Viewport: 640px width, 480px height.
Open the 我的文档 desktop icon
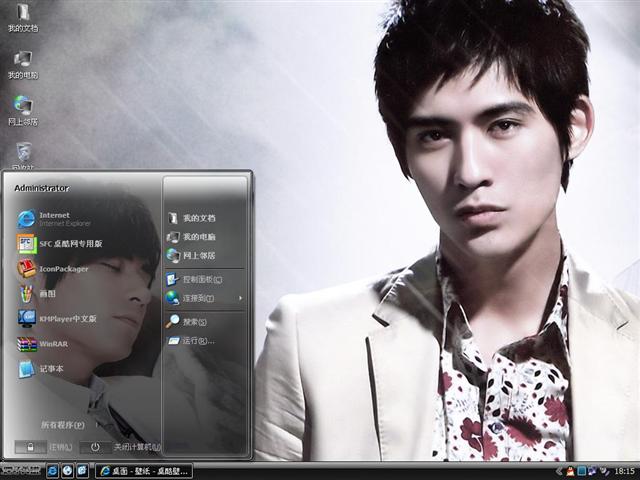[x=23, y=17]
